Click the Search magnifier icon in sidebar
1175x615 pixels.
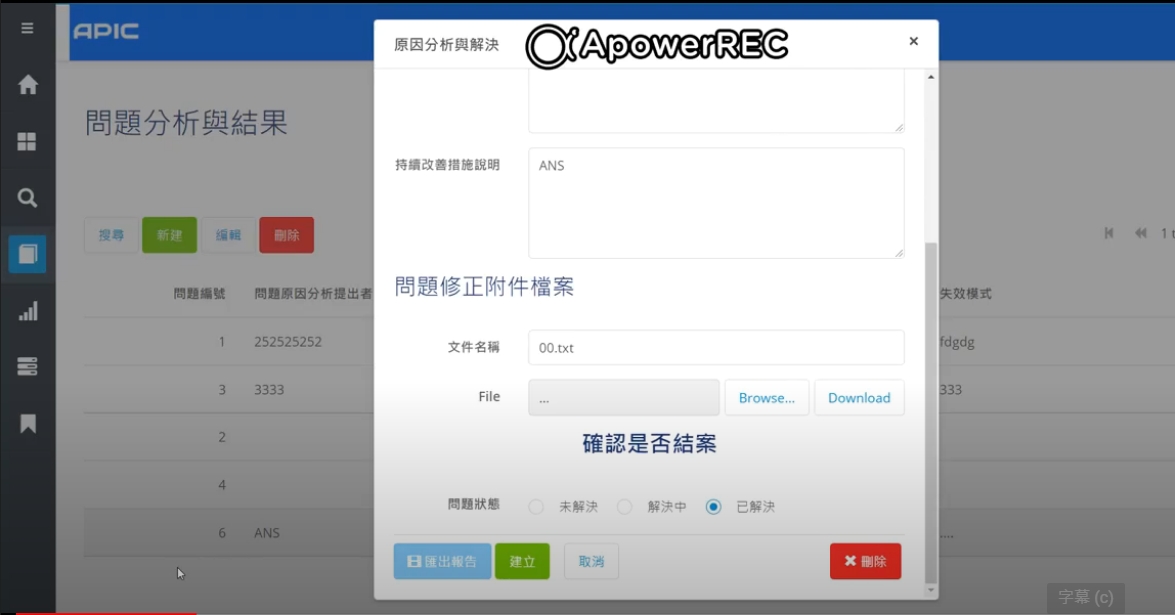[27, 198]
